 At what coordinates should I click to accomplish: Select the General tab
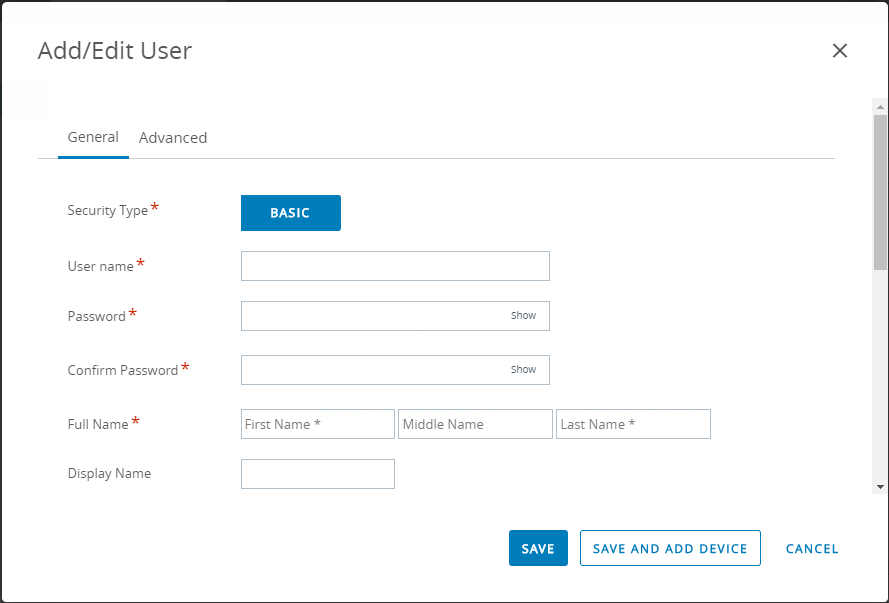93,137
